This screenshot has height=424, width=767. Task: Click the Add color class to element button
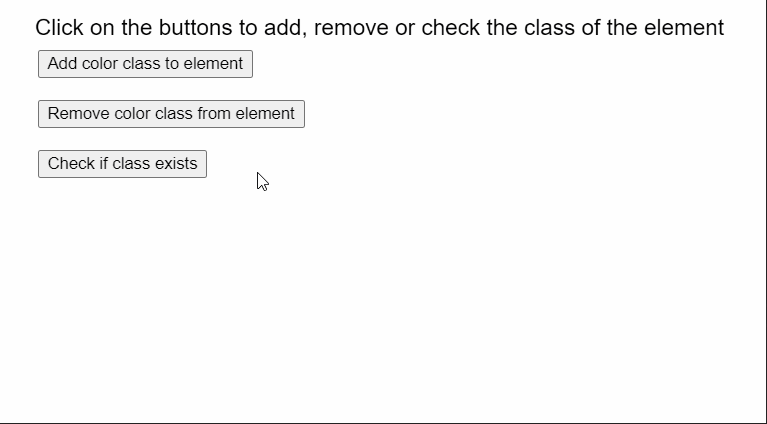(x=145, y=64)
